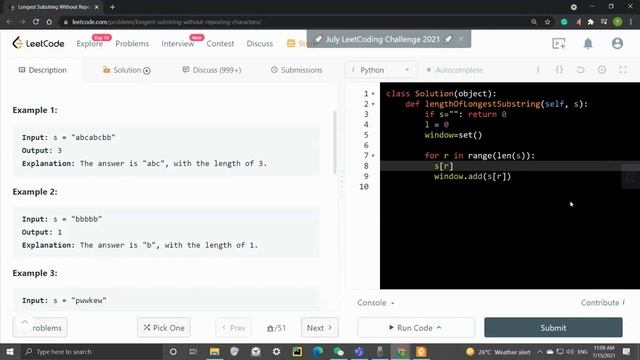The image size is (640, 360).
Task: Open the weather alert widget
Action: point(498,351)
